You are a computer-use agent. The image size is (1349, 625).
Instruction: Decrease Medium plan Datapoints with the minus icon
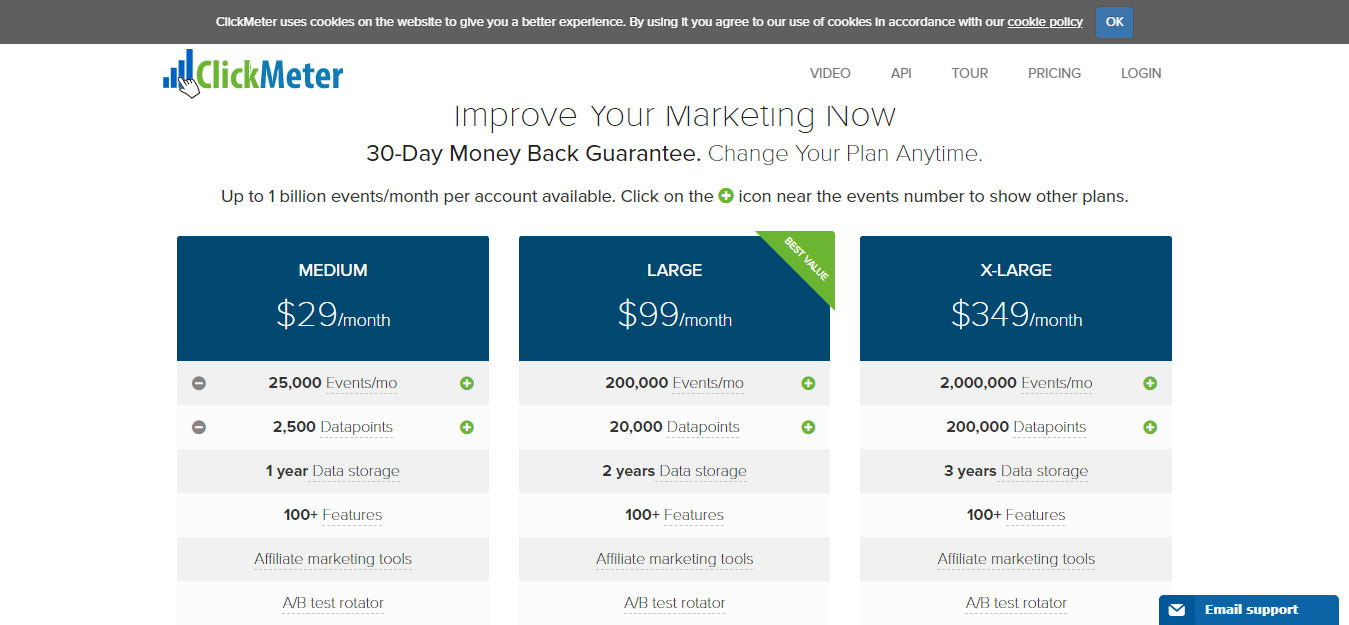(x=199, y=427)
